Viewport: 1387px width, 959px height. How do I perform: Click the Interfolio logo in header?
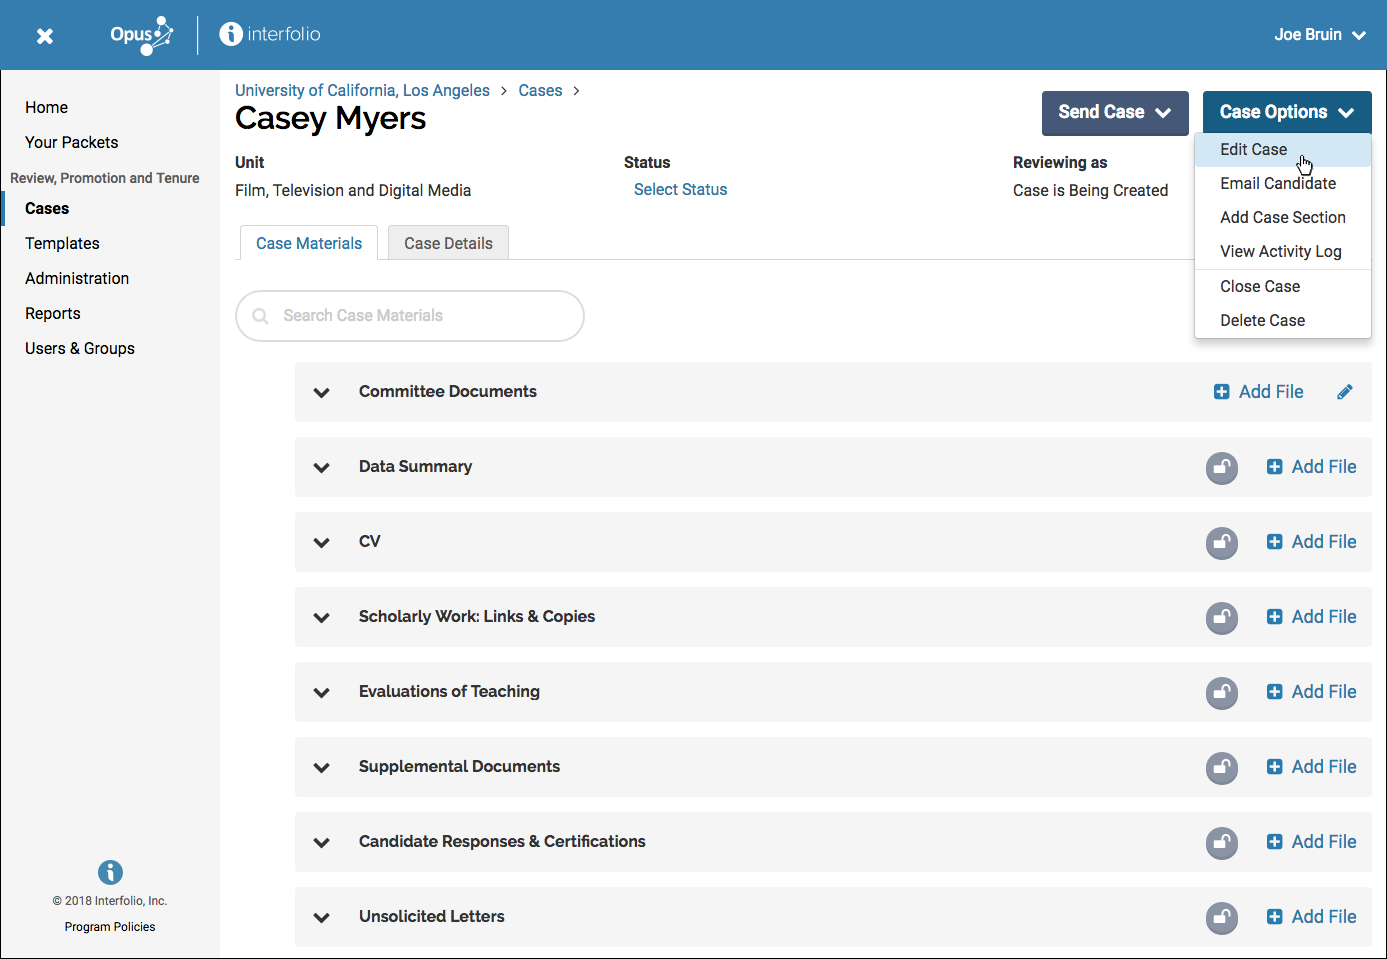[270, 34]
